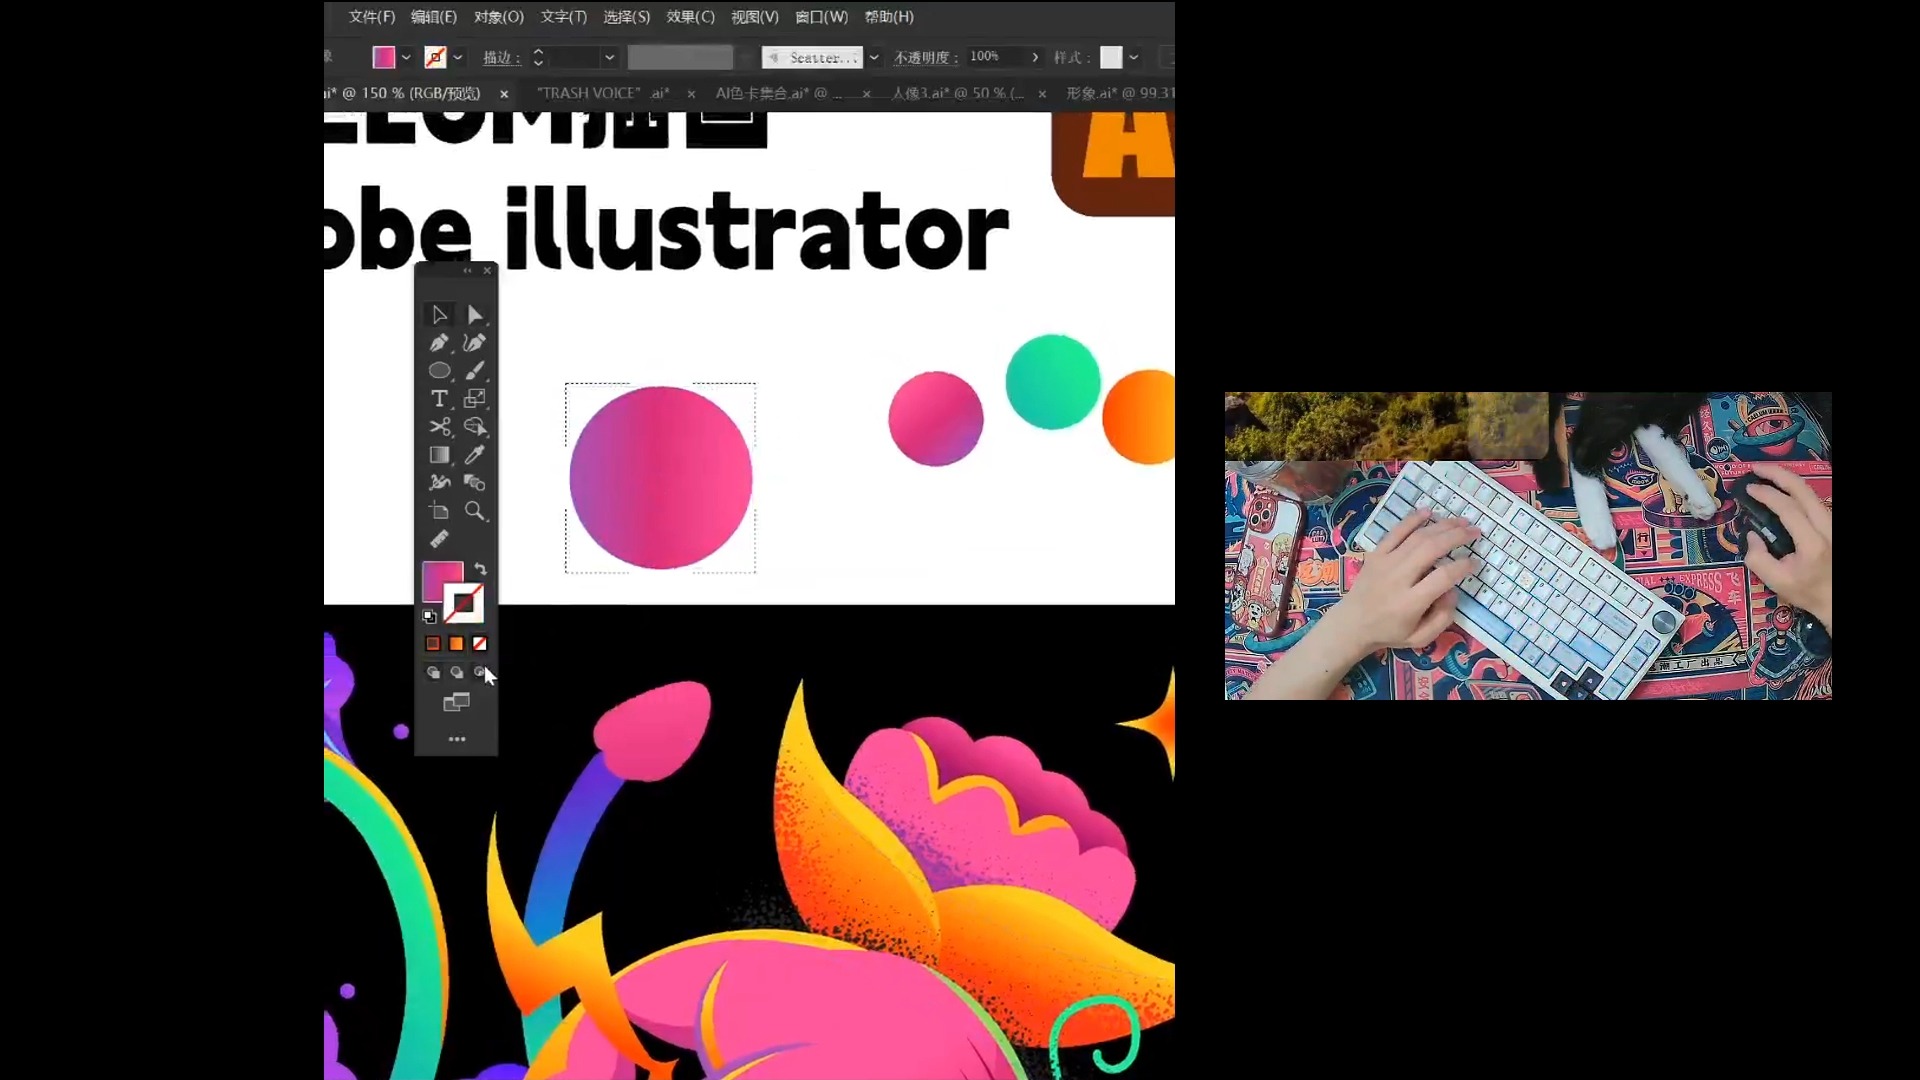1920x1080 pixels.
Task: Select the Puppet Warp tool
Action: pyautogui.click(x=439, y=483)
